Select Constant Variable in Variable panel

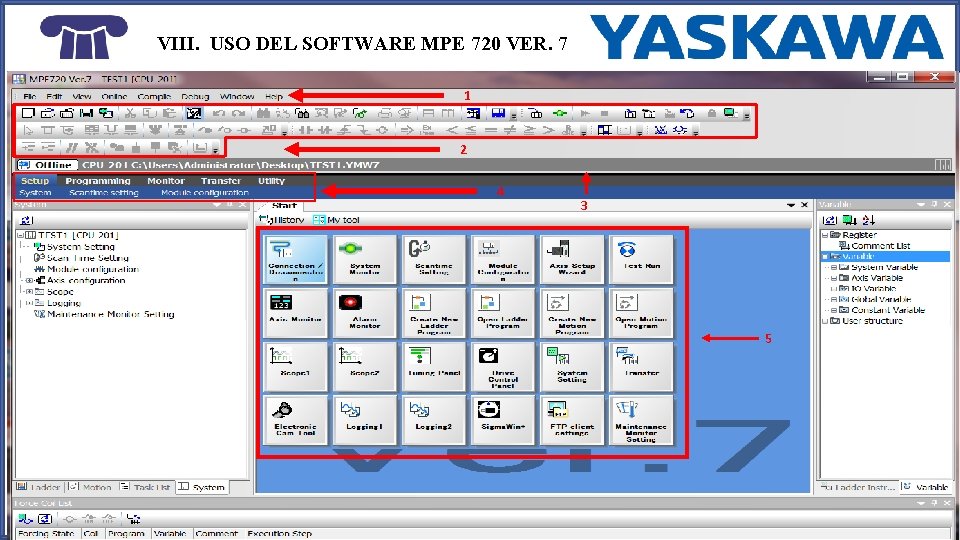click(888, 310)
